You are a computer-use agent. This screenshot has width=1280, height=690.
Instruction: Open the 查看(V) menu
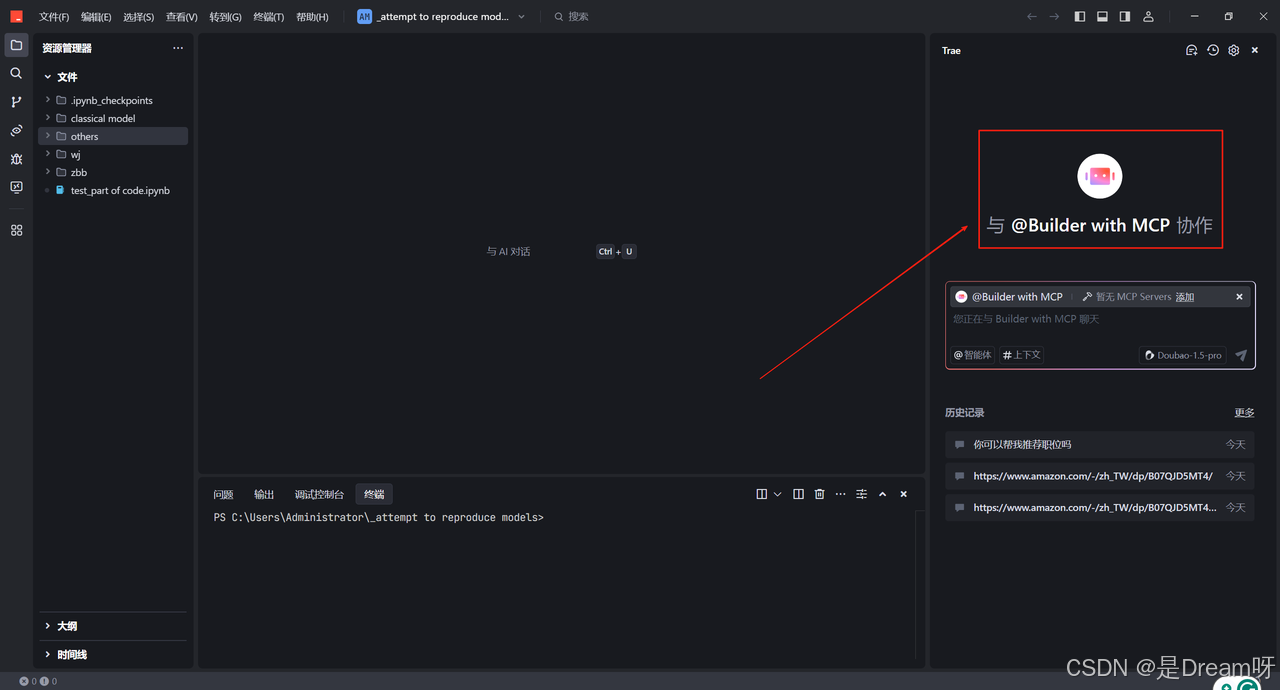182,17
